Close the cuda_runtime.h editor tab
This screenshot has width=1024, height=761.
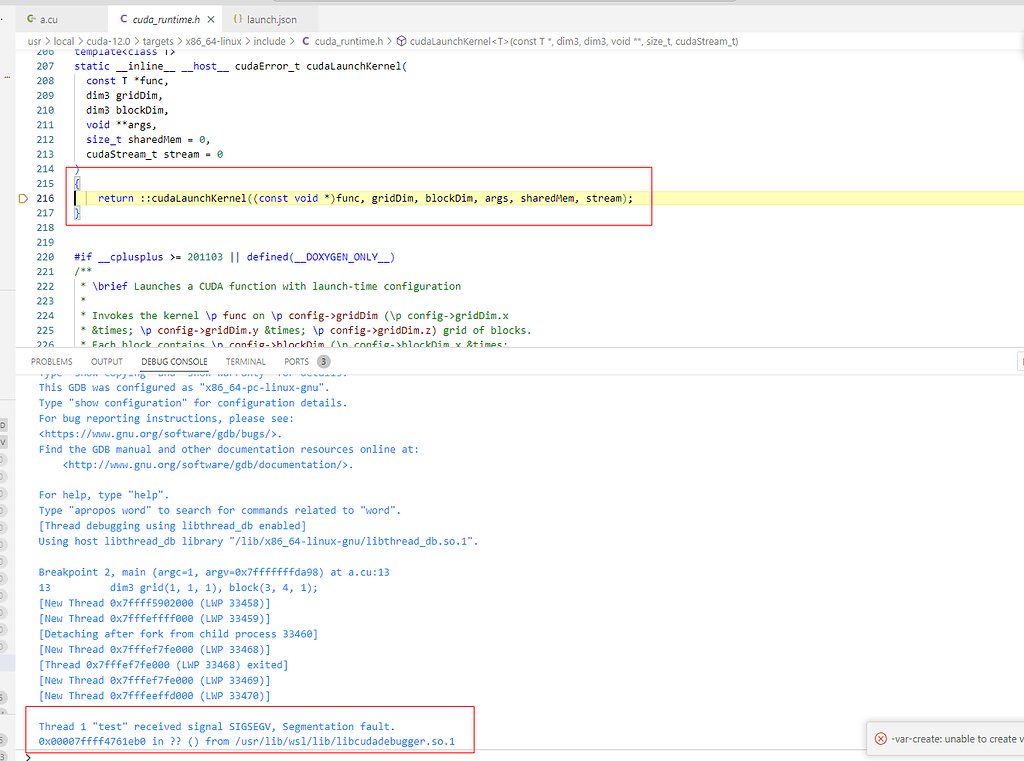click(210, 20)
